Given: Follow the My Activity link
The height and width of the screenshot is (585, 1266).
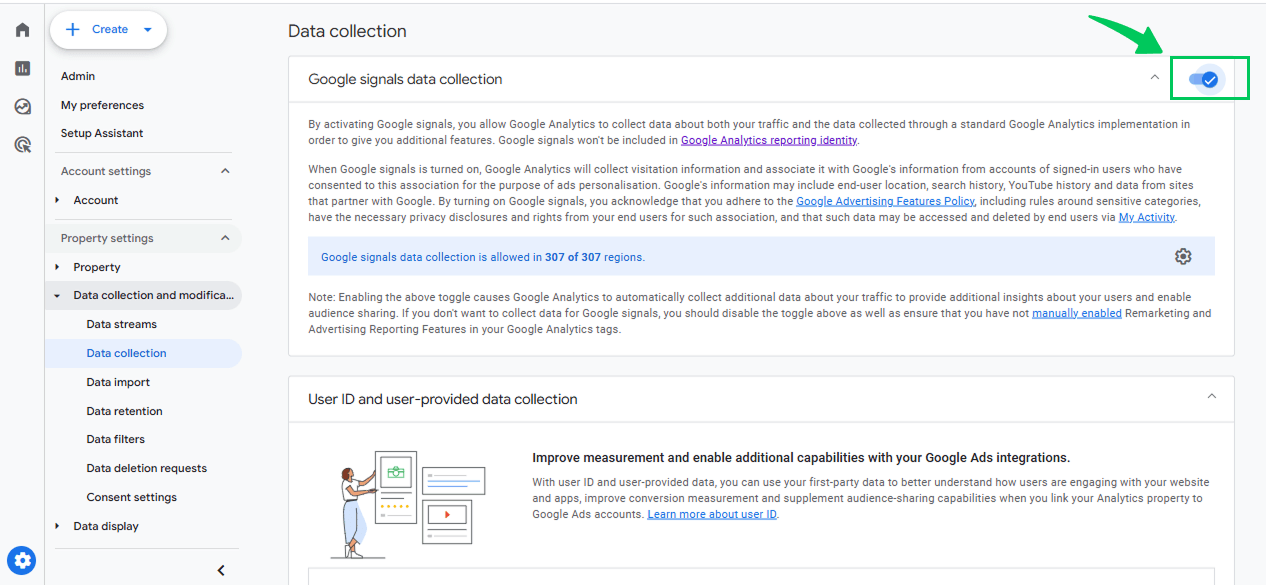Looking at the screenshot, I should 1147,217.
